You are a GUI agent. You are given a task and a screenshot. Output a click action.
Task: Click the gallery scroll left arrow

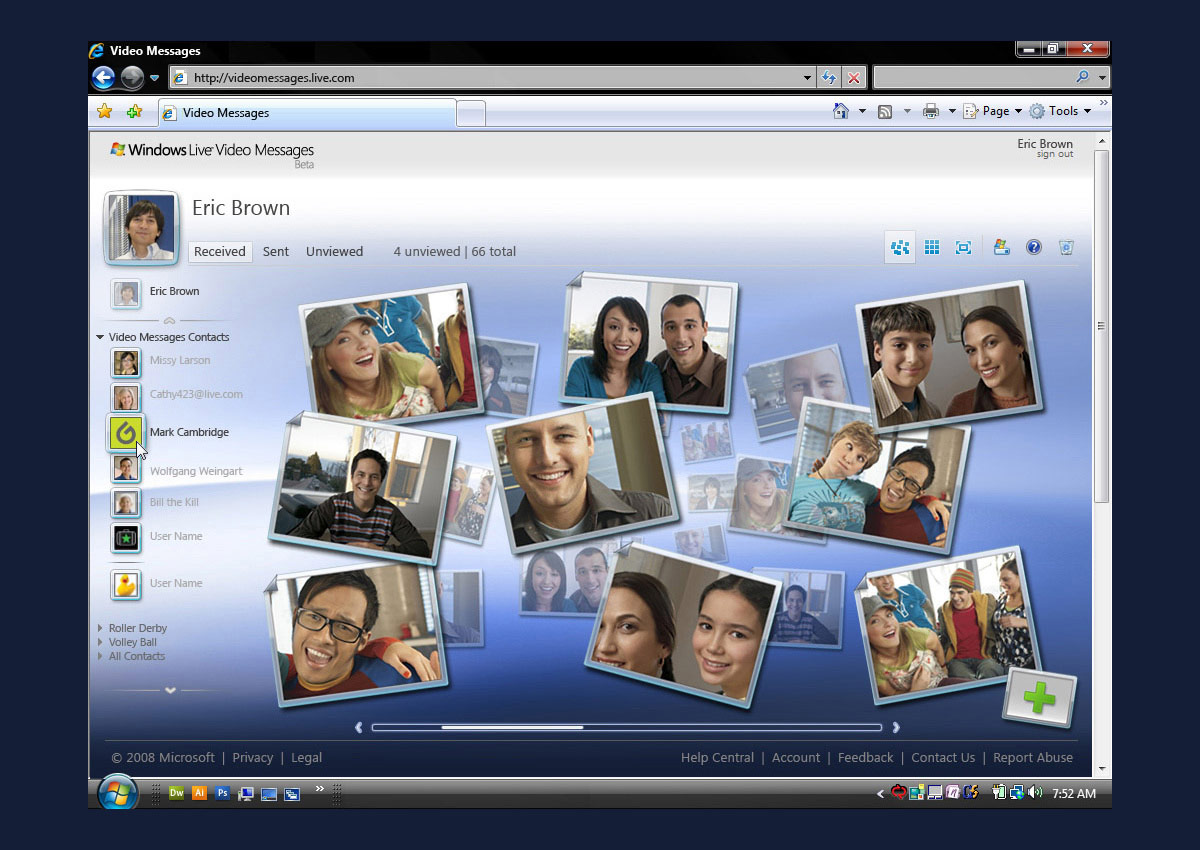(359, 727)
